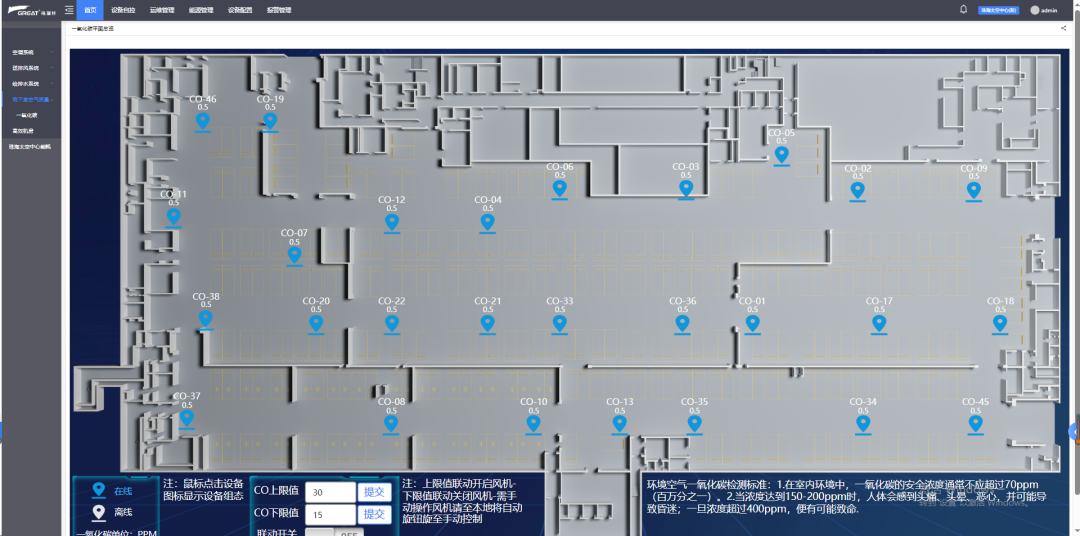Expand the 给排水系统 sidebar menu

tap(30, 84)
